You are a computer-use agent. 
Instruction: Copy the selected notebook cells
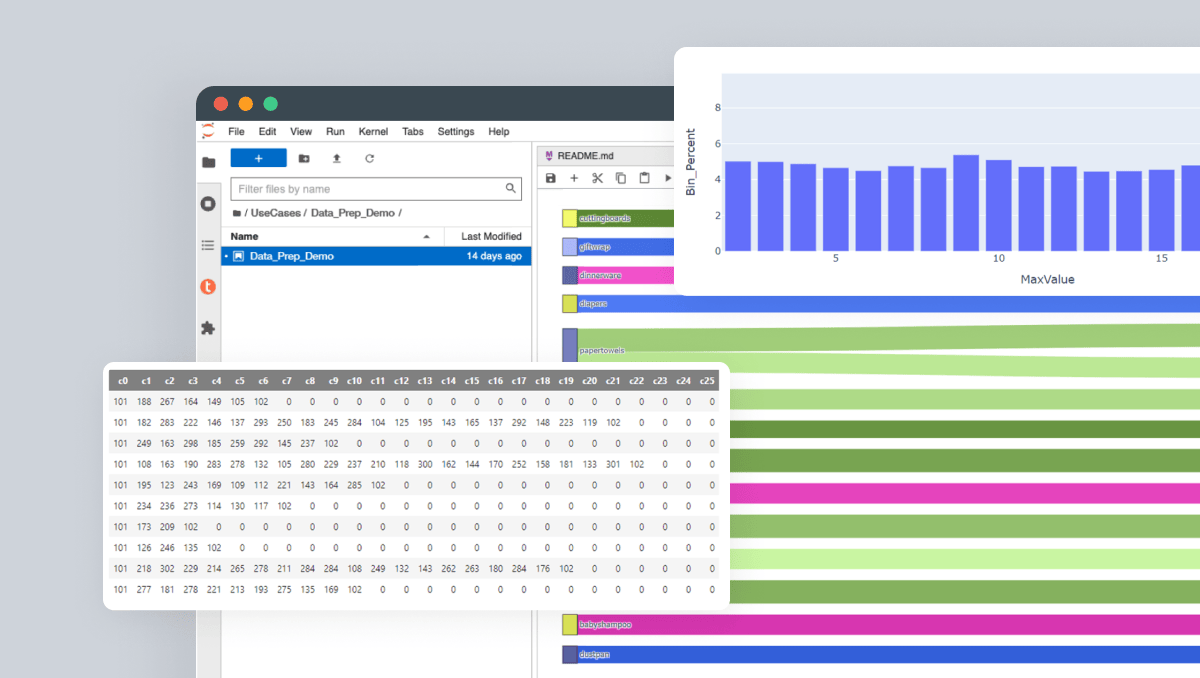[621, 178]
